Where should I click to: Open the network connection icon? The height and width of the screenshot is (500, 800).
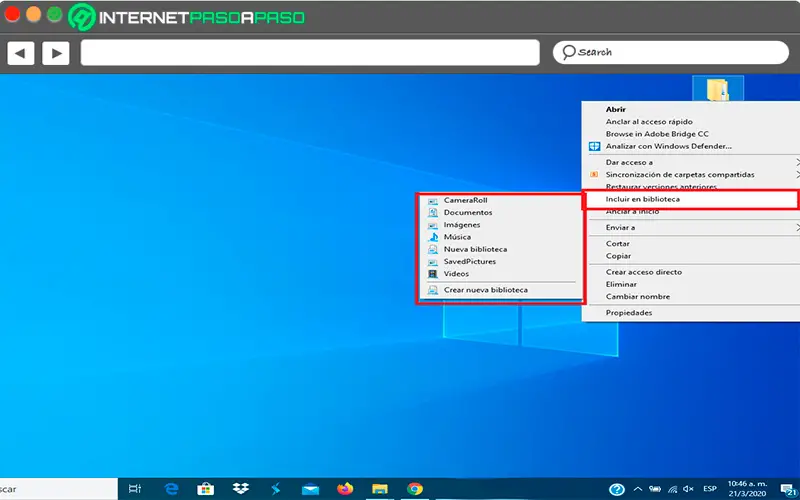coord(673,489)
